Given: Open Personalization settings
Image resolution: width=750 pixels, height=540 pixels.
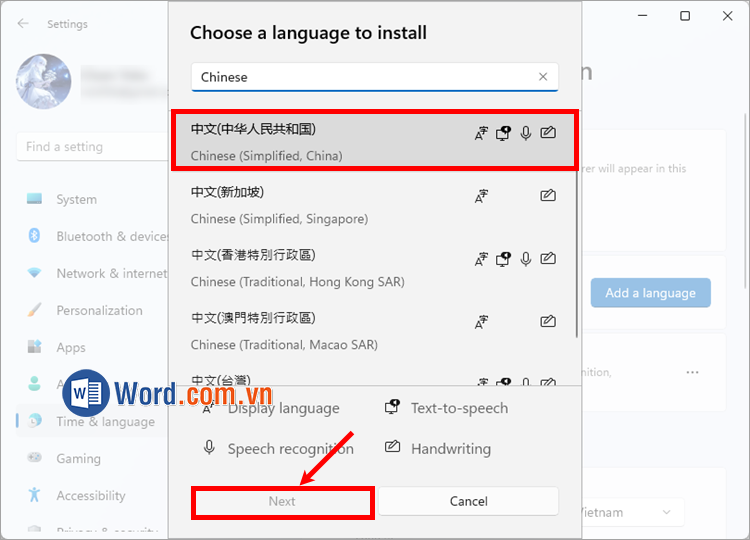Looking at the screenshot, I should (92, 310).
